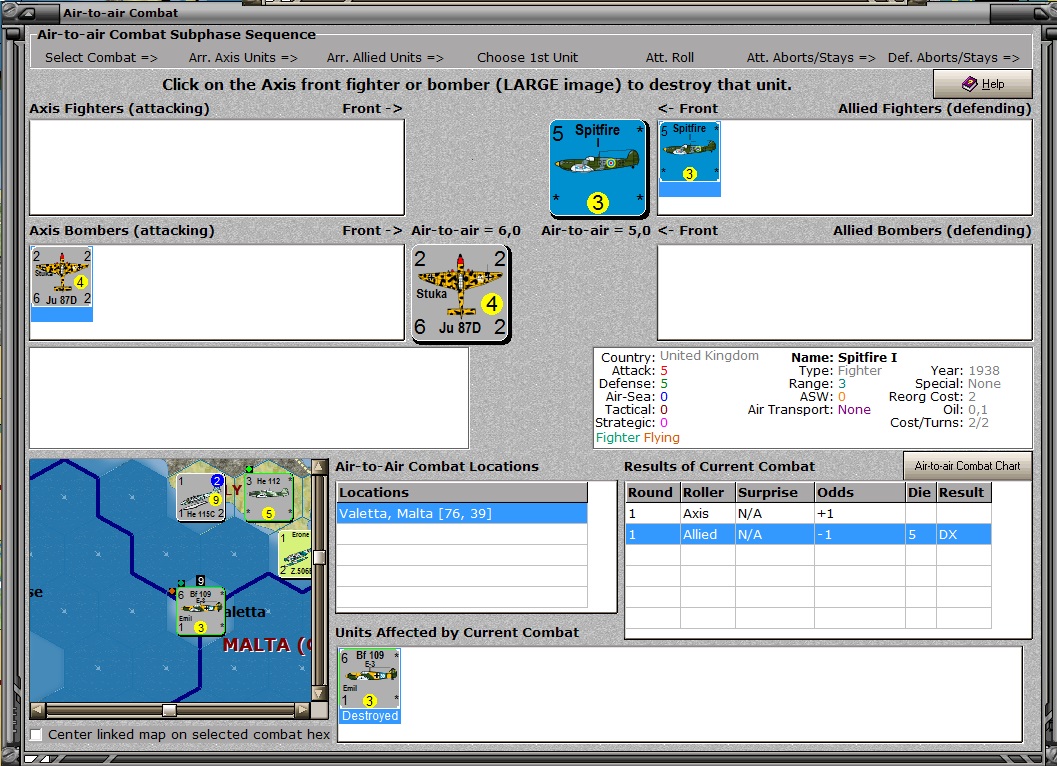Click the He 112 unit on the map

pos(269,498)
